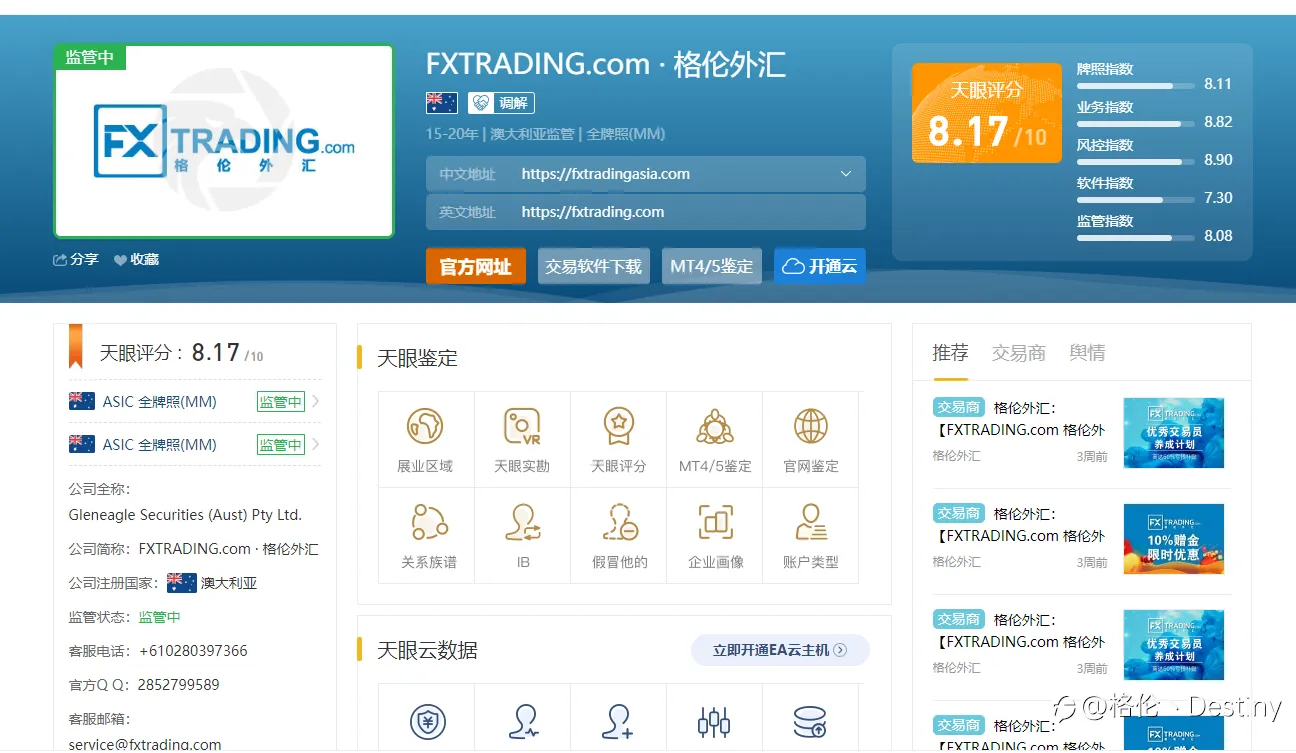Click the 风控指数 progress bar
The image size is (1296, 753).
coord(1136,162)
